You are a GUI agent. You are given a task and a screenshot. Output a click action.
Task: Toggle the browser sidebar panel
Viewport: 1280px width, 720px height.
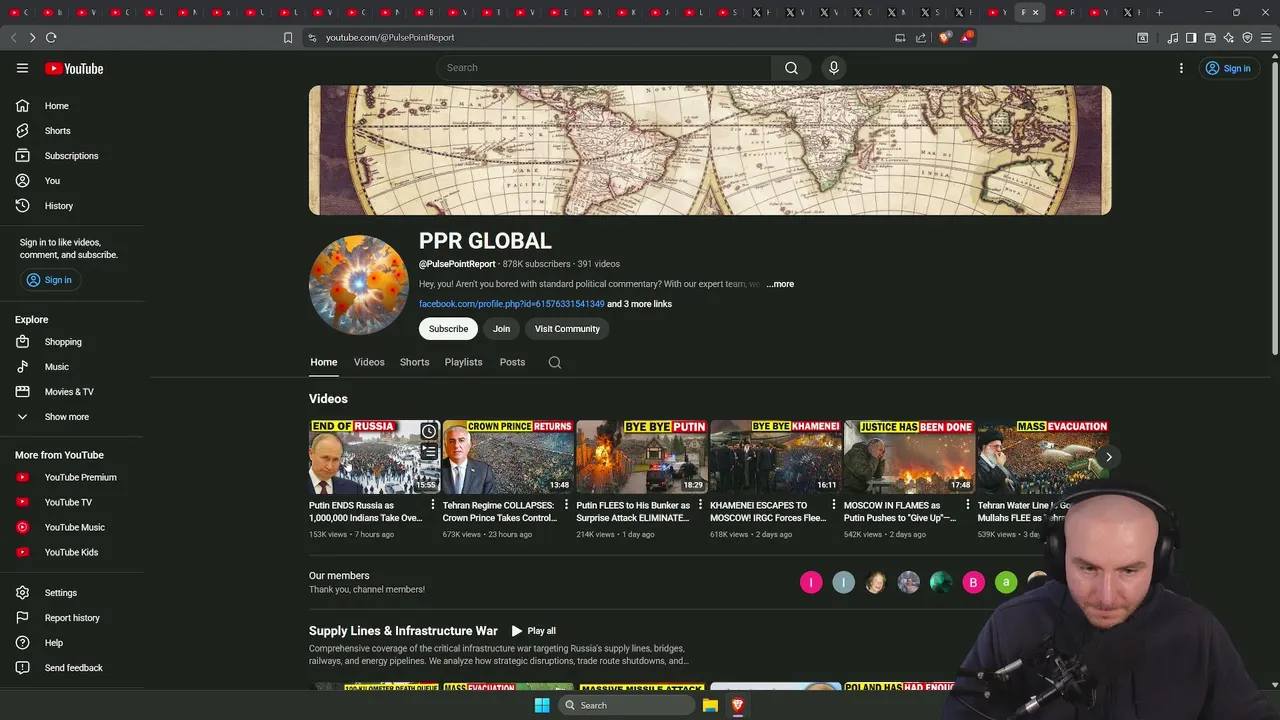pyautogui.click(x=1191, y=37)
